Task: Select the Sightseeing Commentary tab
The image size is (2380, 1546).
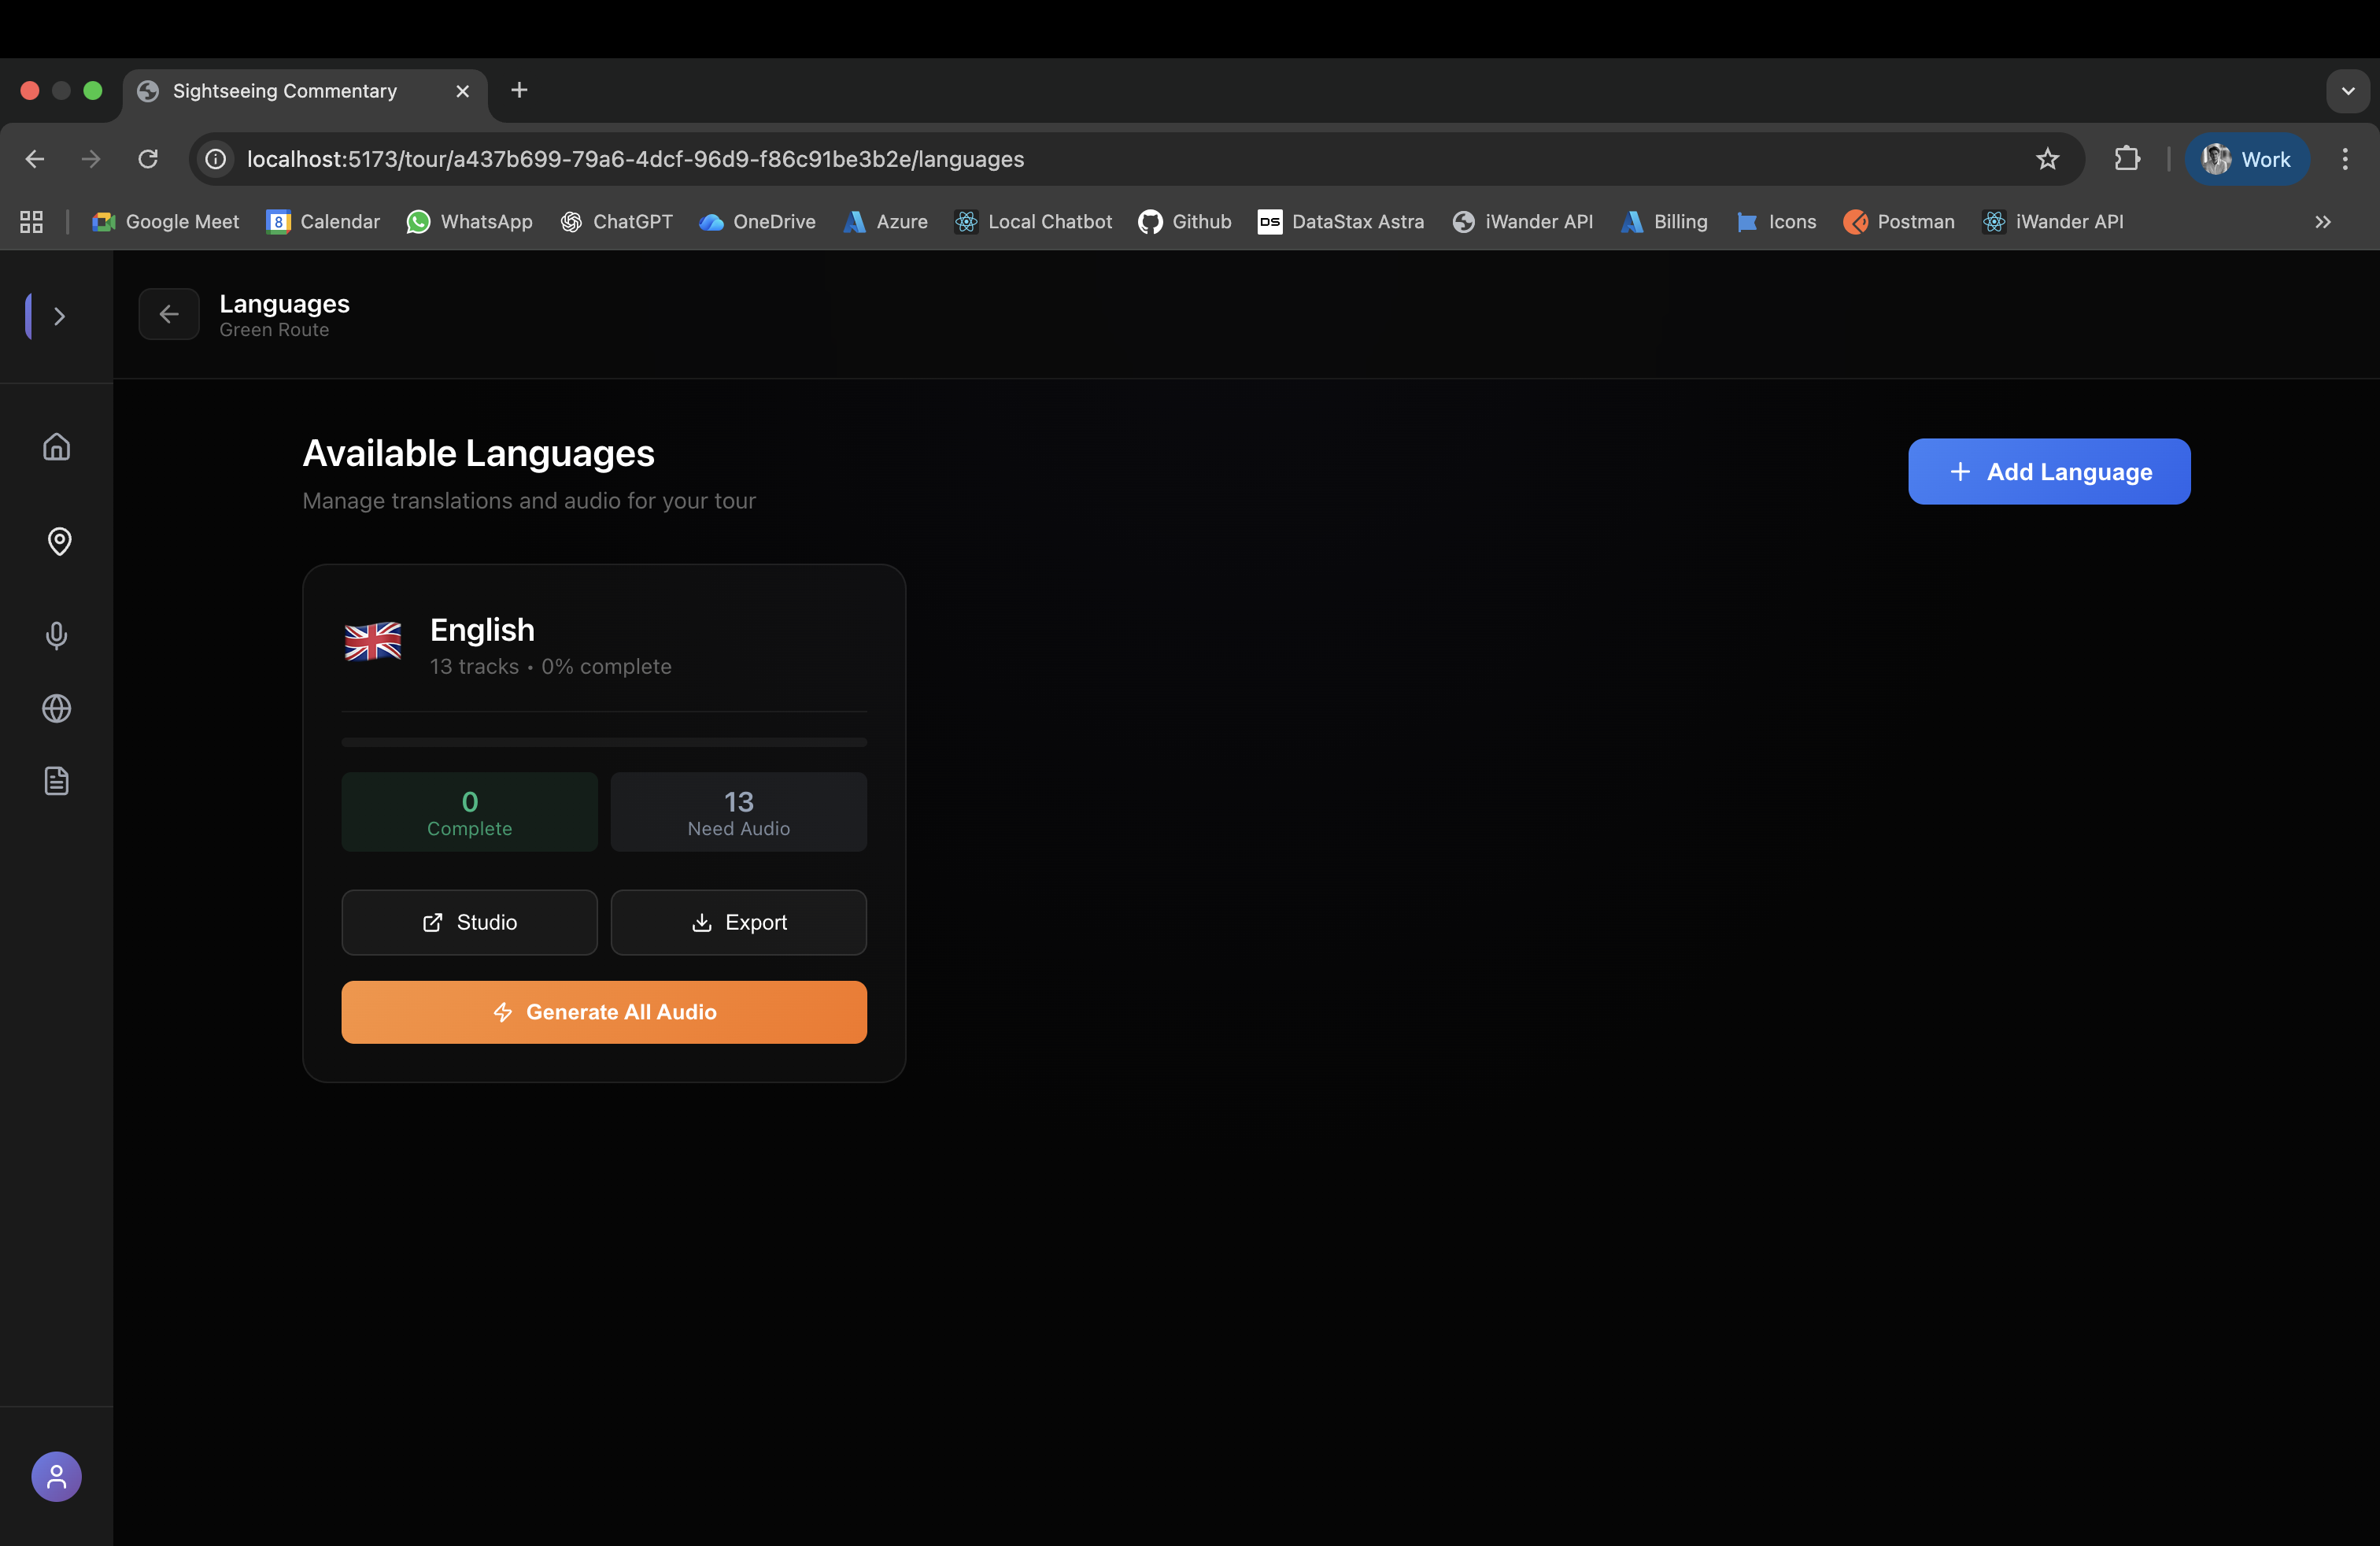Action: pyautogui.click(x=285, y=91)
